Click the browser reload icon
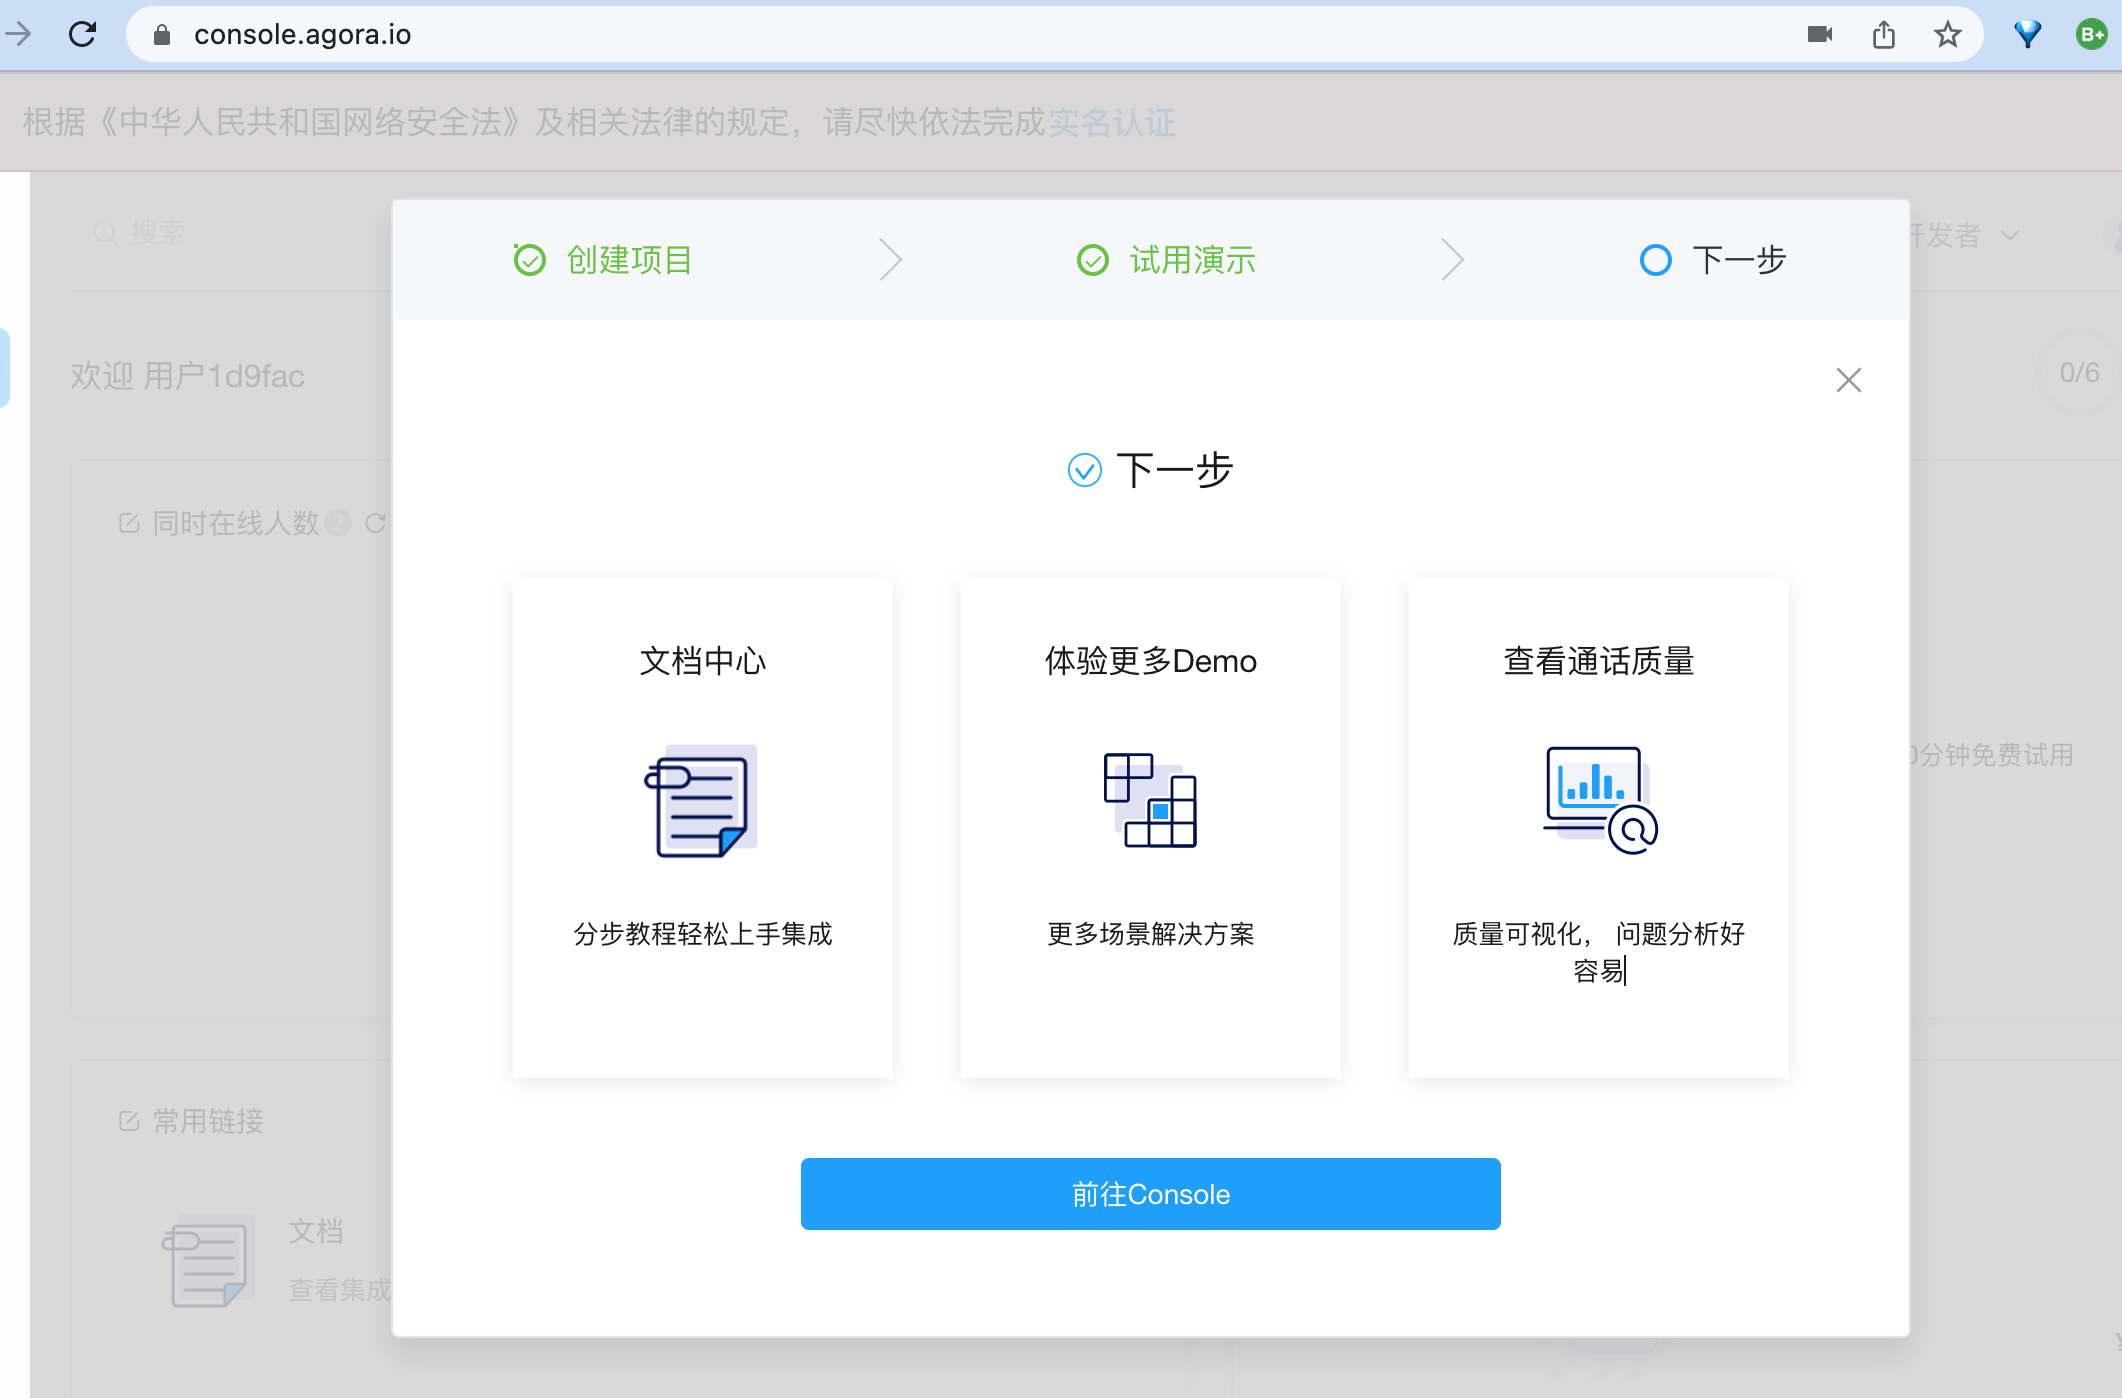2122x1398 pixels. (x=82, y=34)
